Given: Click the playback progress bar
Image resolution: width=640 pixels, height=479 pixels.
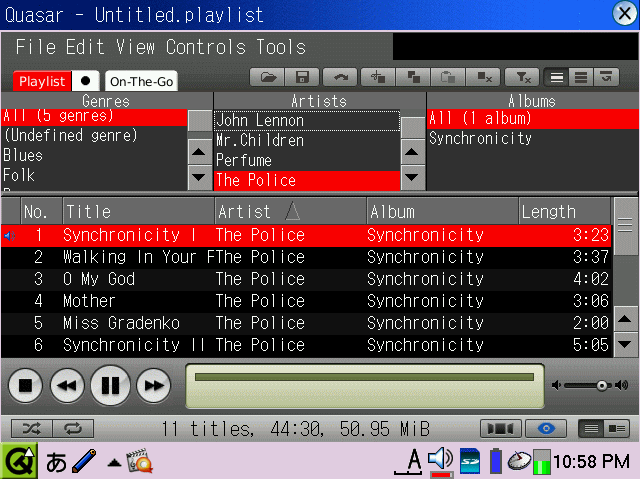Looking at the screenshot, I should (364, 377).
